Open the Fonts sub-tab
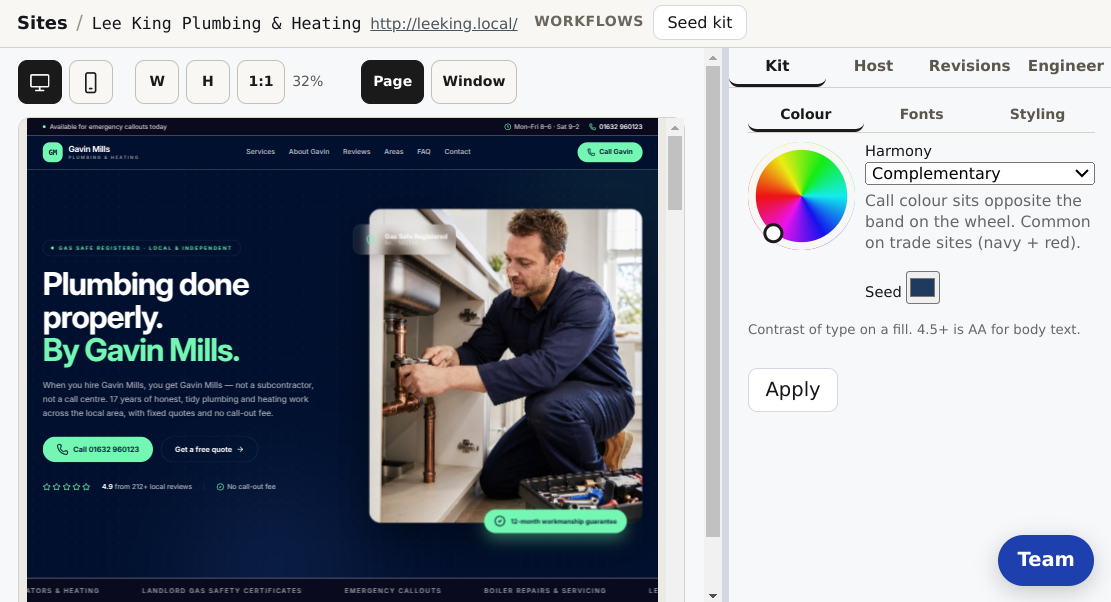1111x602 pixels. click(x=921, y=114)
